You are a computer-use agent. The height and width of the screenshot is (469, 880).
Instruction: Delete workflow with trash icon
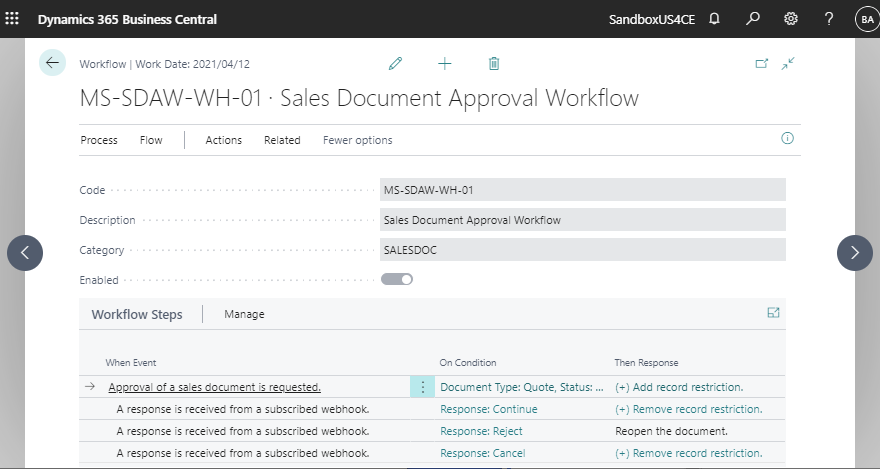(x=494, y=63)
